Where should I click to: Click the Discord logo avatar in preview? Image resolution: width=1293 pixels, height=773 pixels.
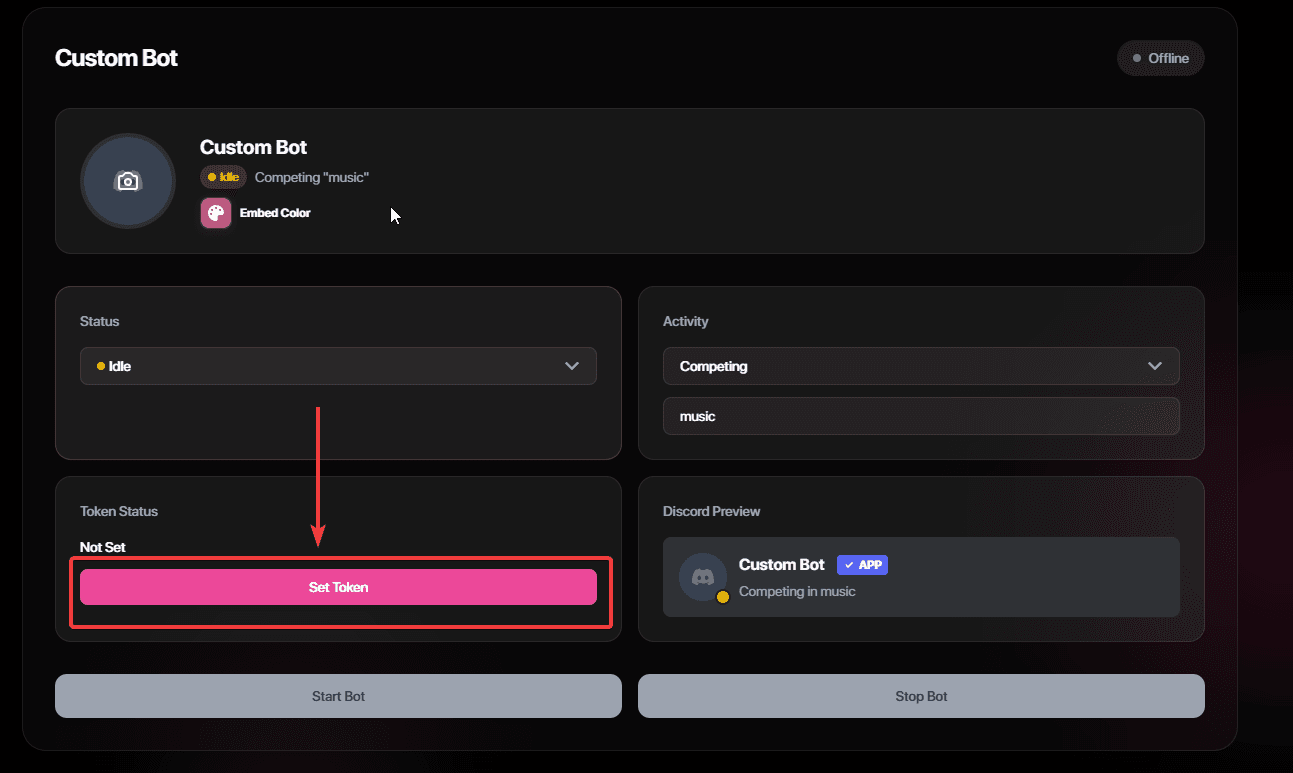click(x=702, y=577)
